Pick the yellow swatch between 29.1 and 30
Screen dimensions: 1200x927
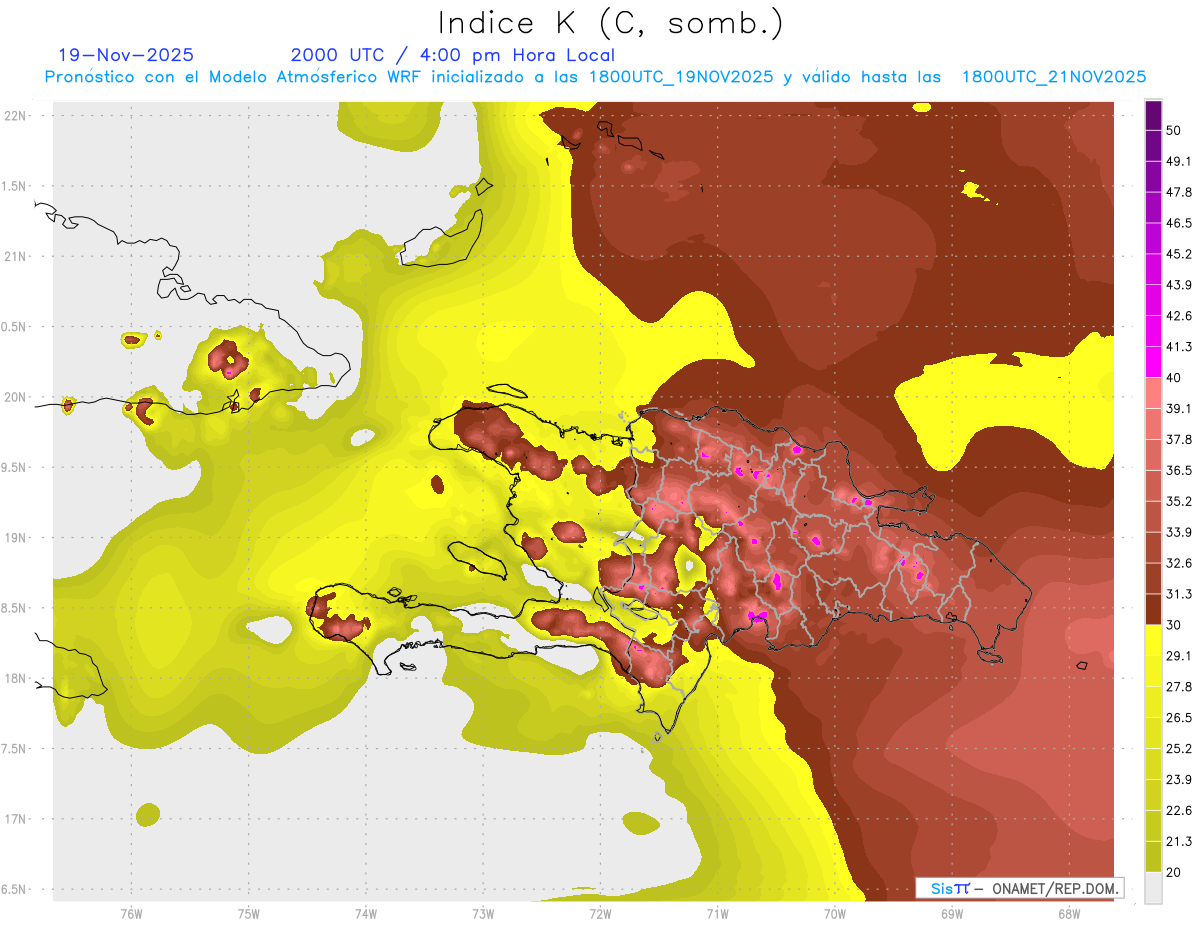pos(1153,640)
